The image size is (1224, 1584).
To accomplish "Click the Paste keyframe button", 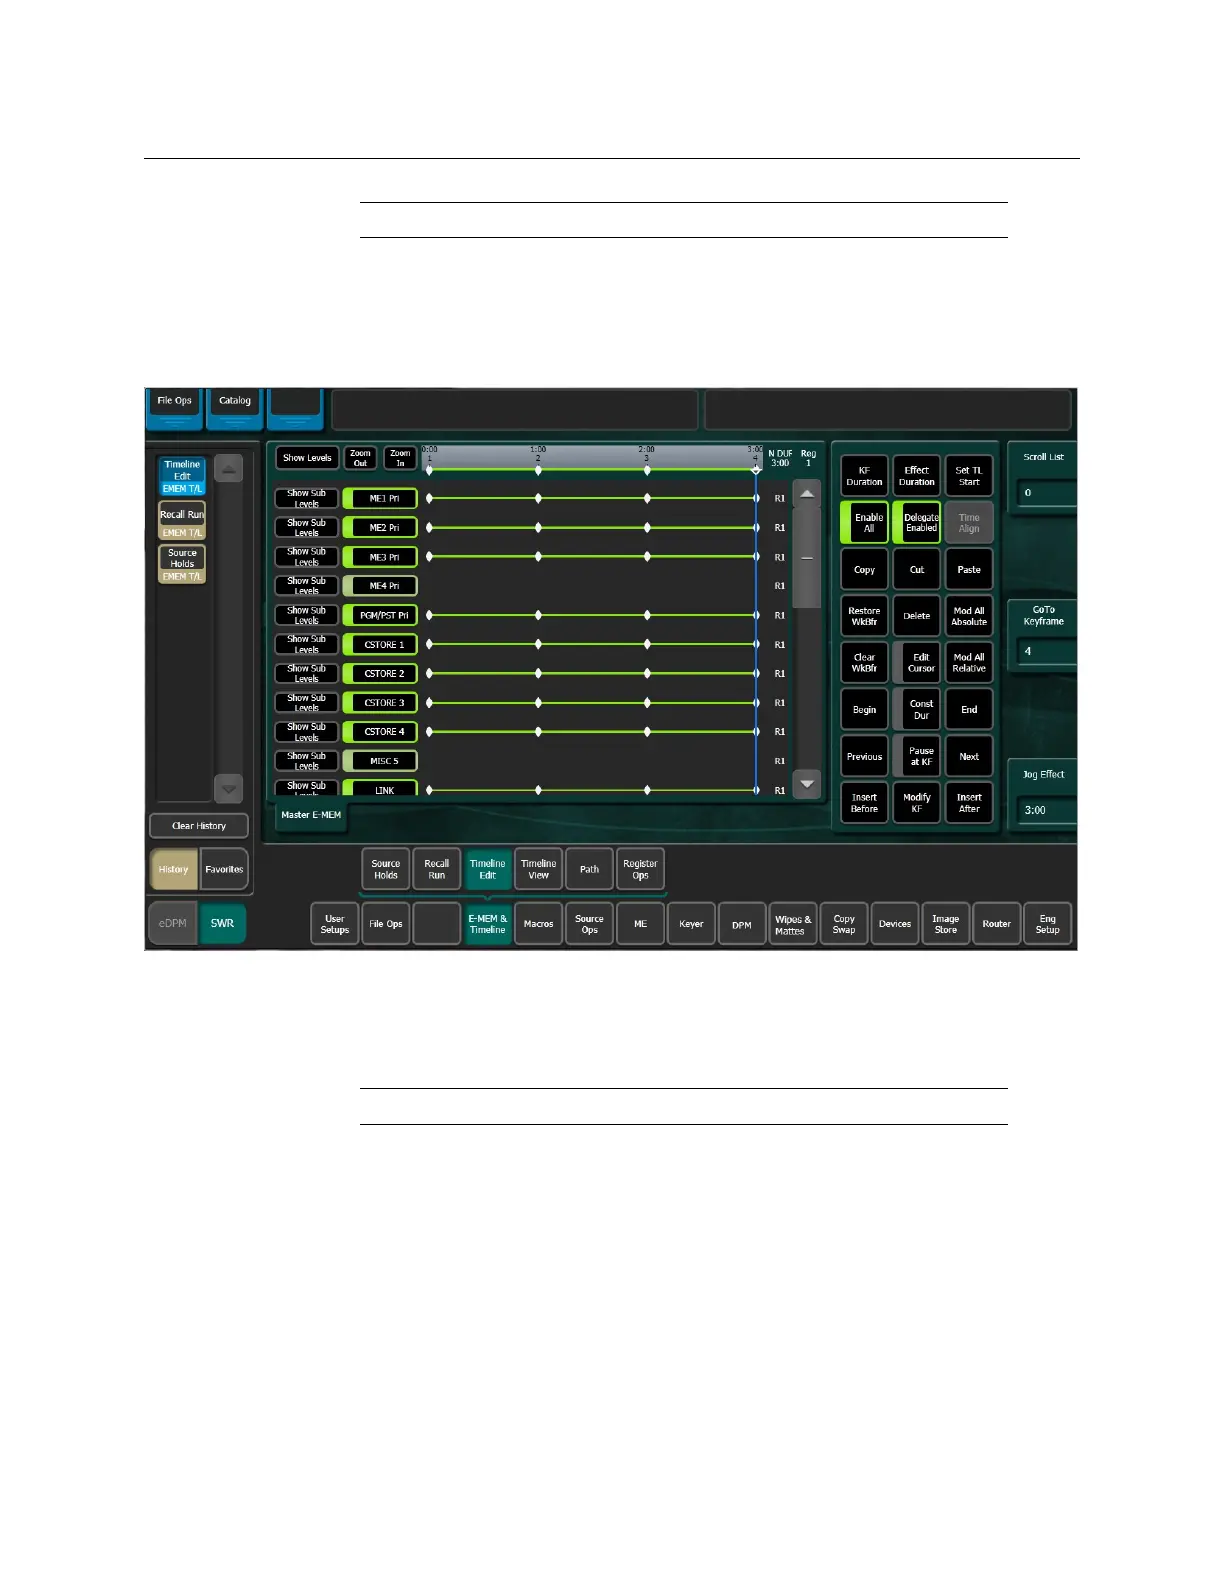I will (x=969, y=570).
